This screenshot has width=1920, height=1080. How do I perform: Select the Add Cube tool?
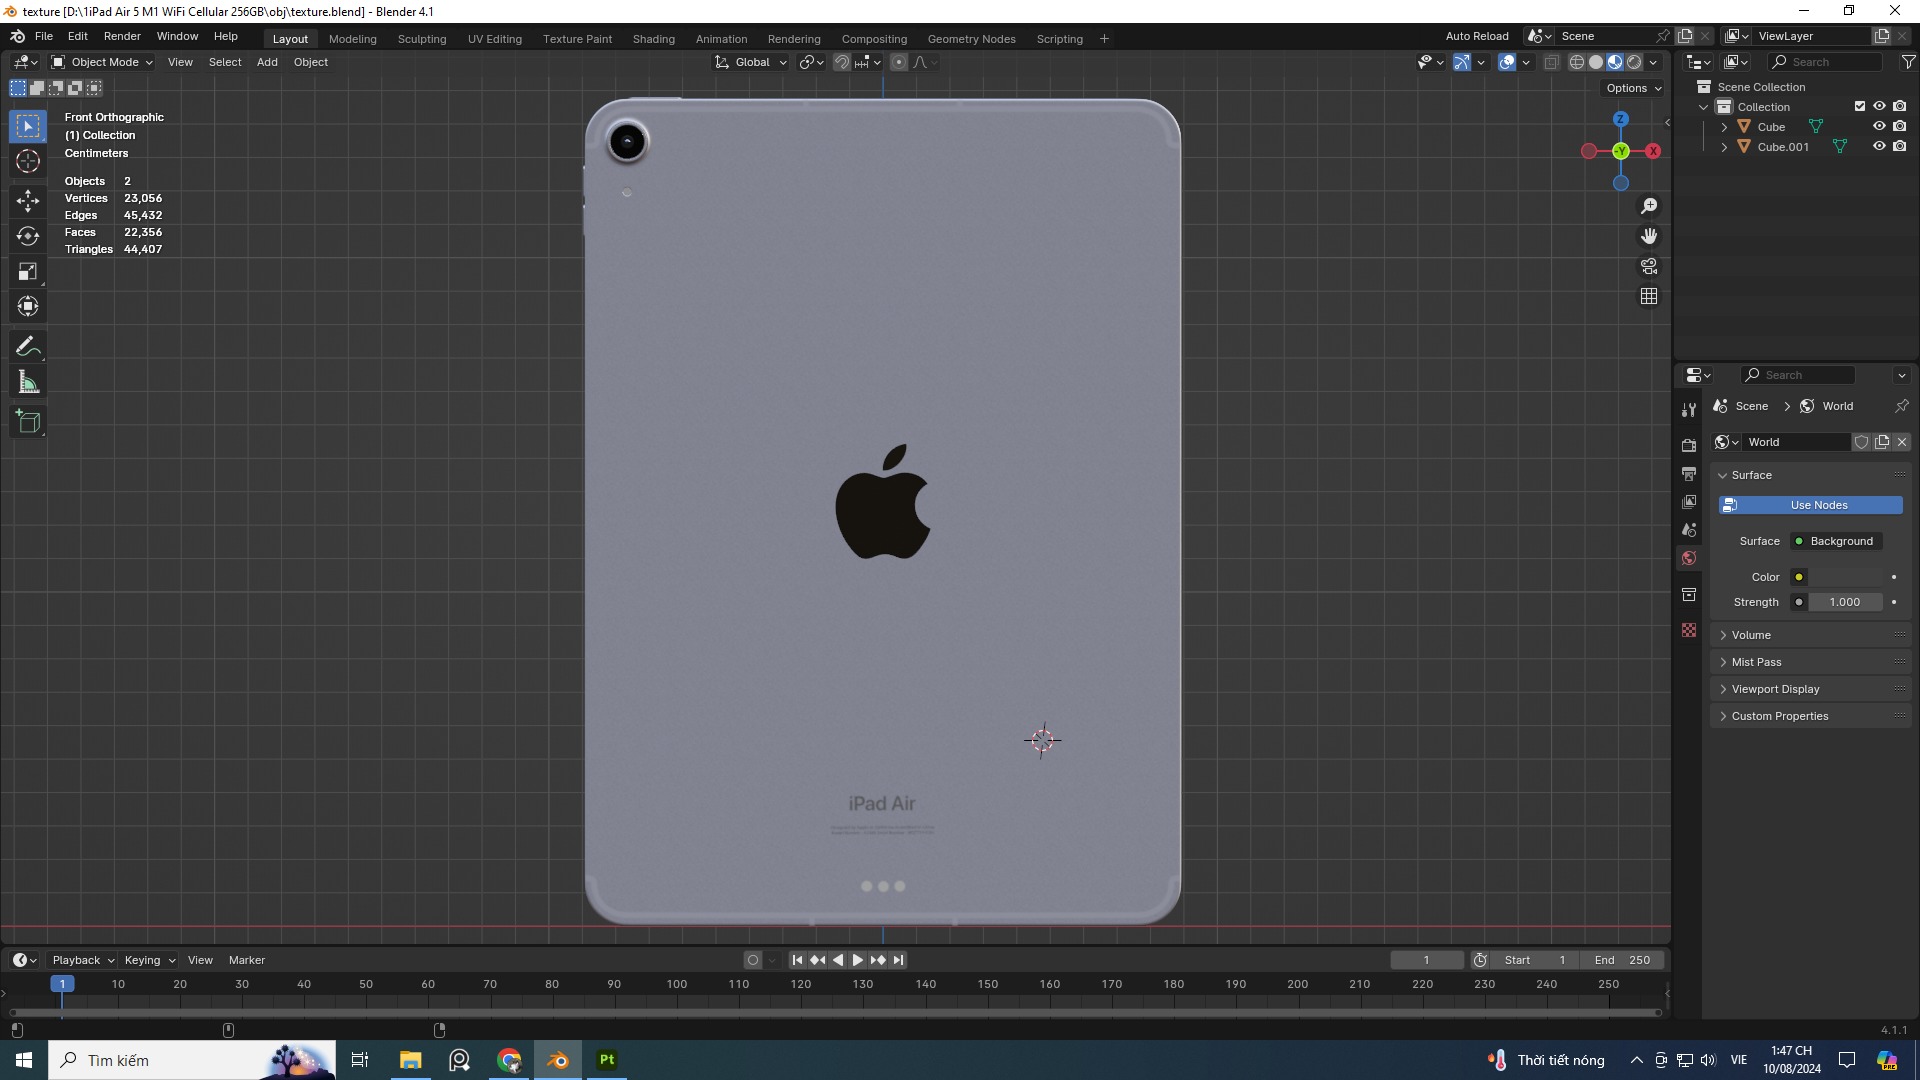pos(28,422)
